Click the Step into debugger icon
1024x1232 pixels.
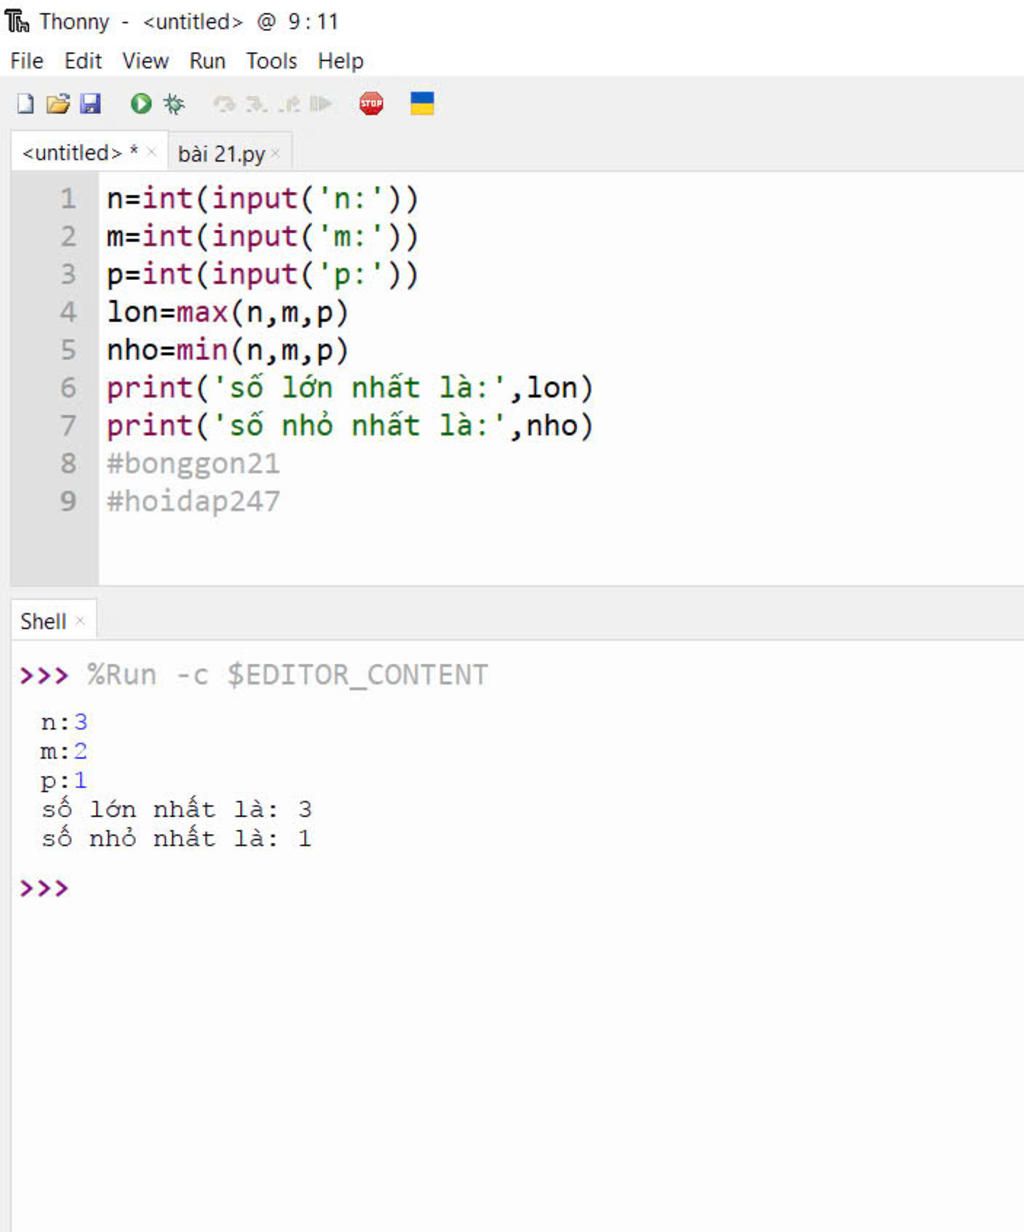click(x=256, y=103)
